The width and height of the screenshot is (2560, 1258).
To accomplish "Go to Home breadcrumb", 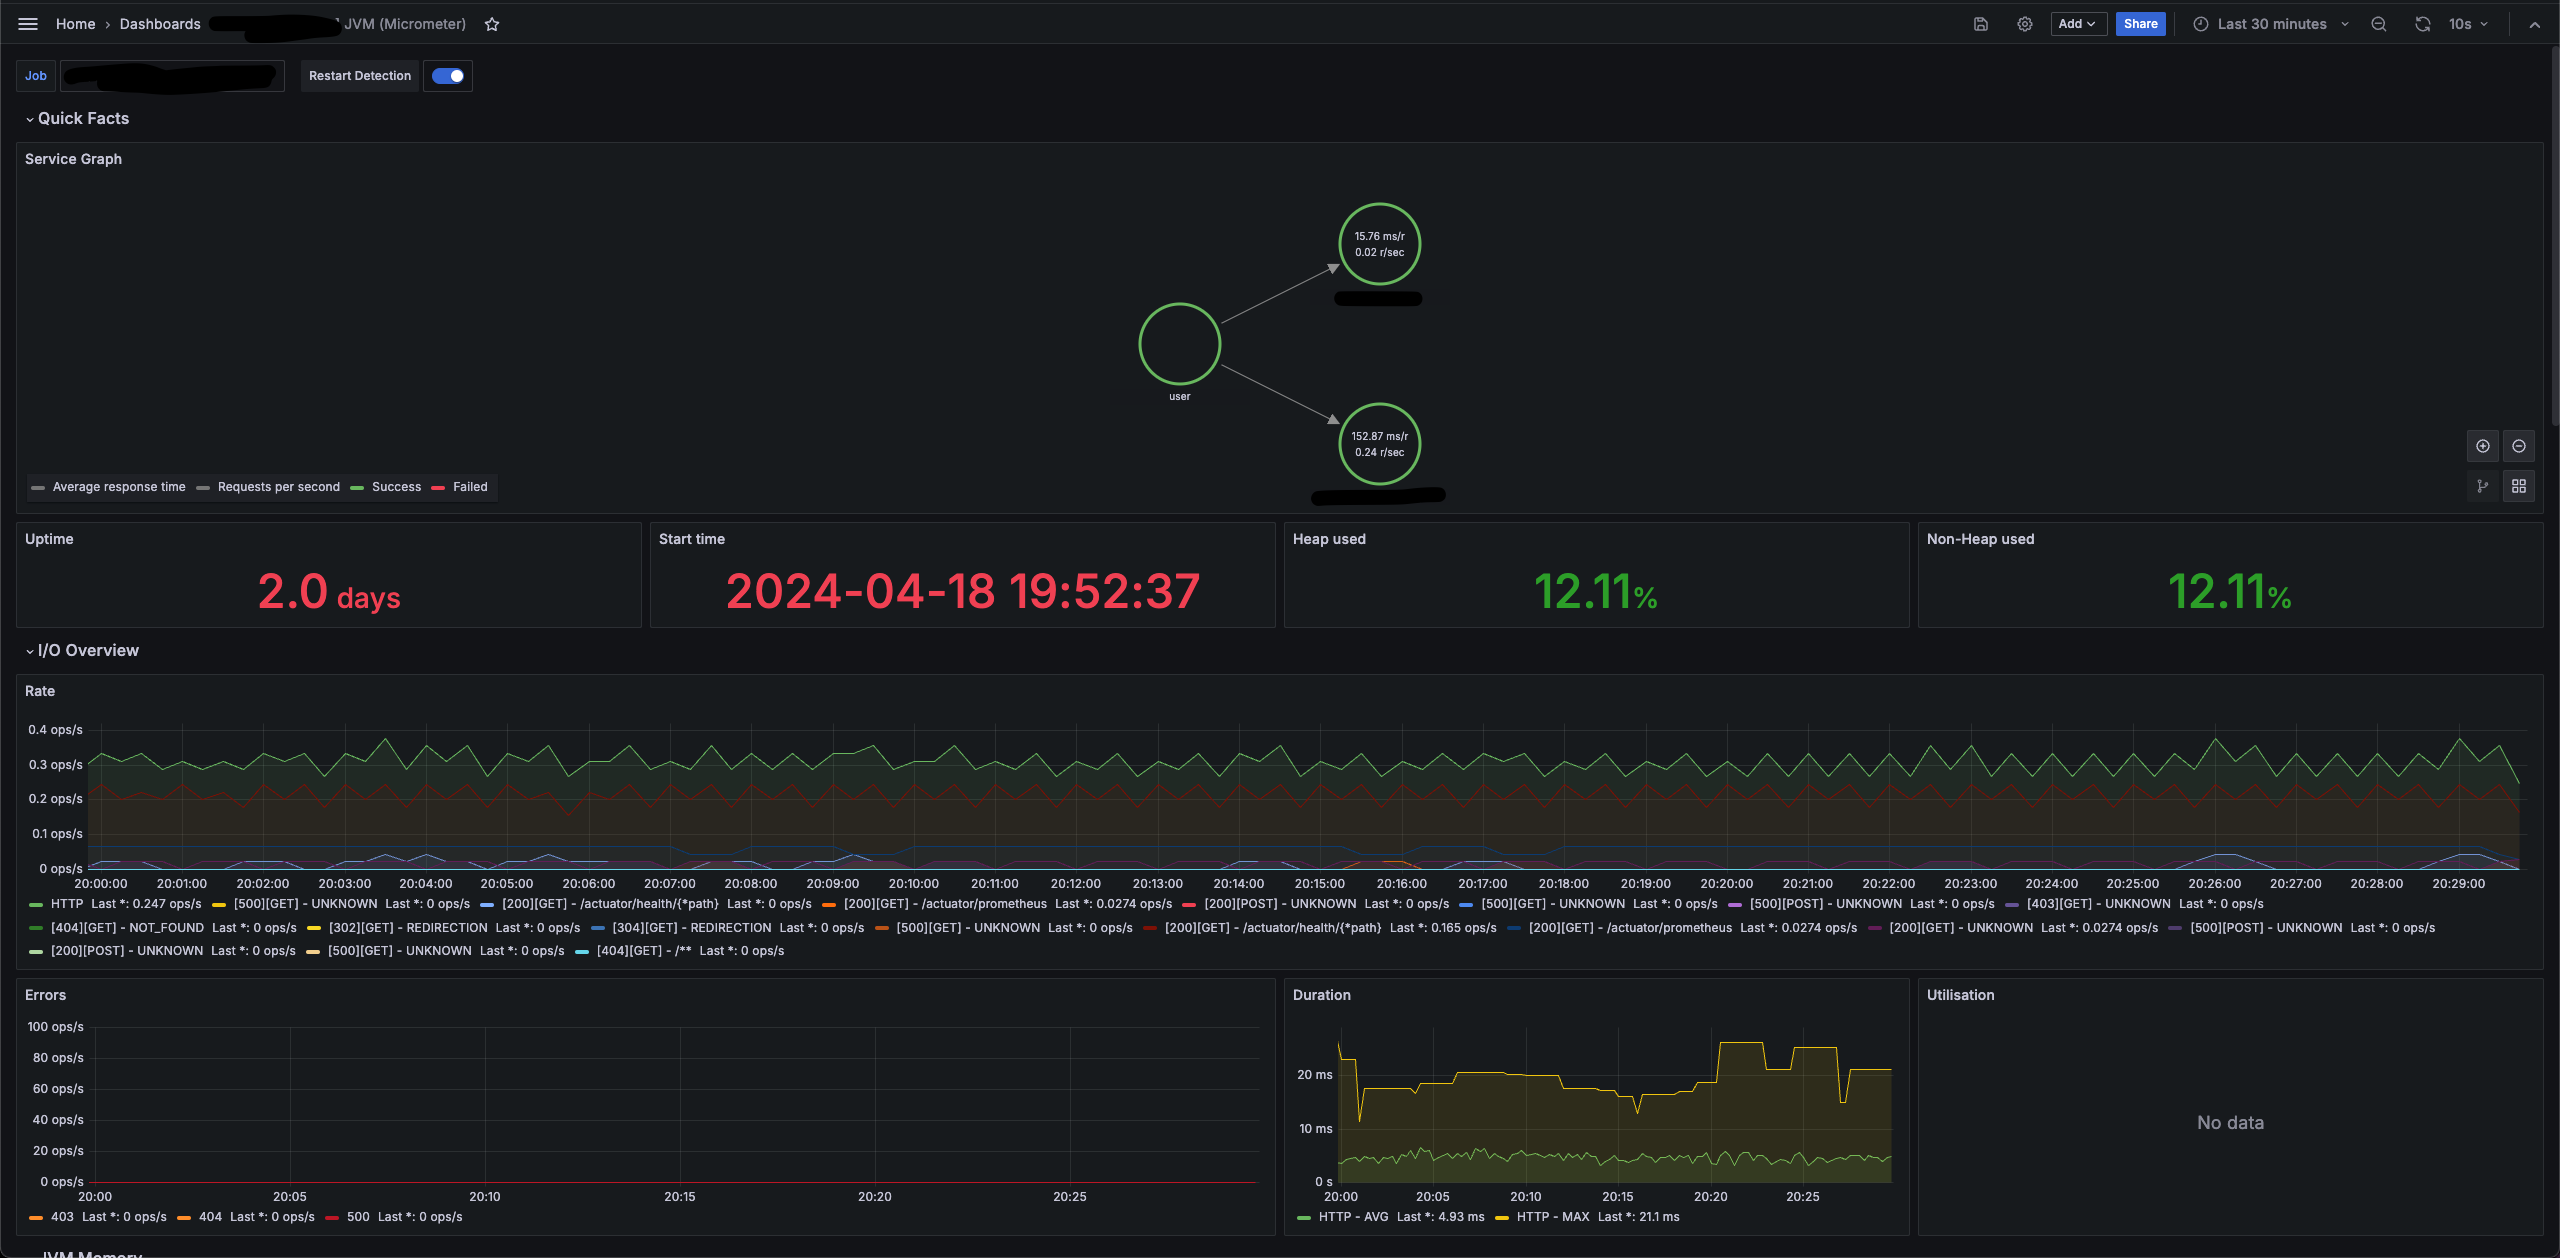I will [75, 24].
